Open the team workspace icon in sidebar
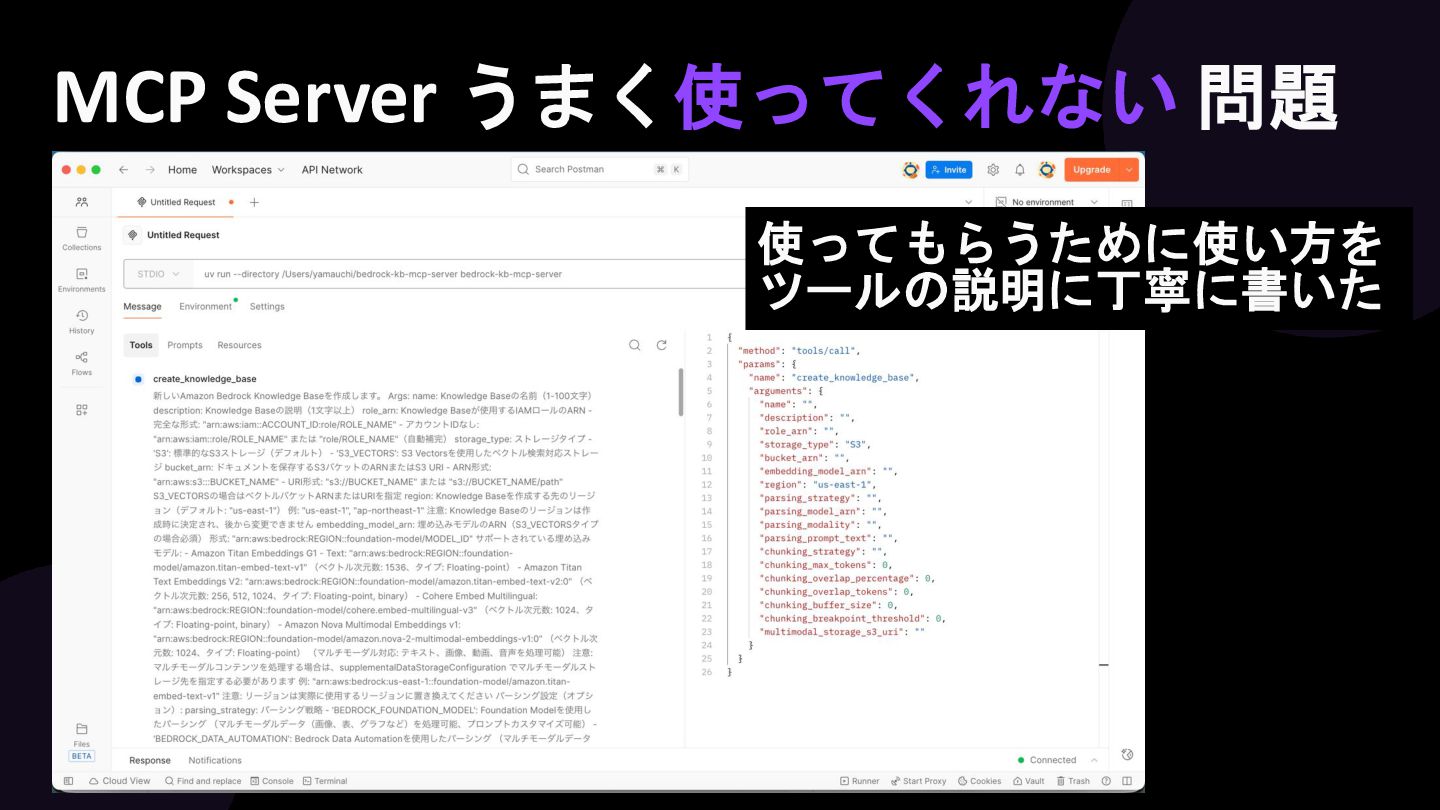The height and width of the screenshot is (810, 1440). (81, 202)
